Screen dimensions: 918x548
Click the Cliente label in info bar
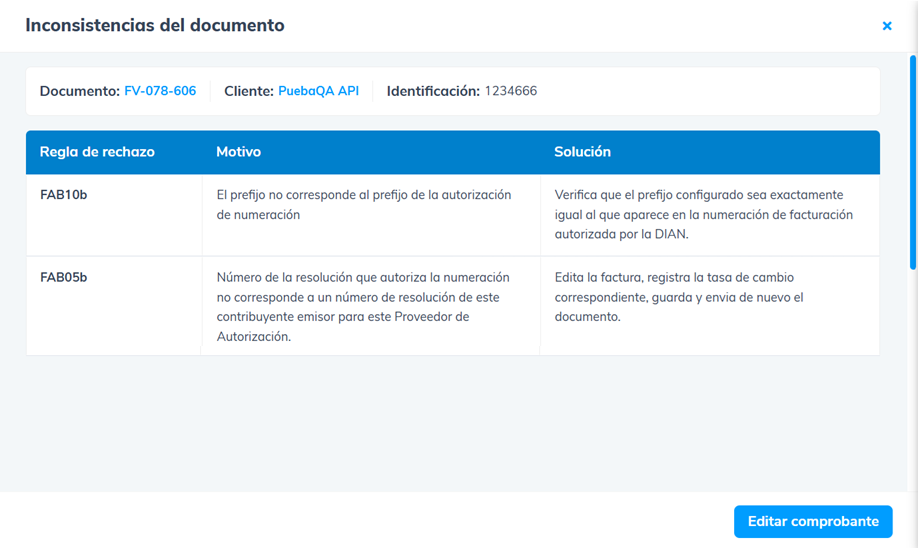248,91
